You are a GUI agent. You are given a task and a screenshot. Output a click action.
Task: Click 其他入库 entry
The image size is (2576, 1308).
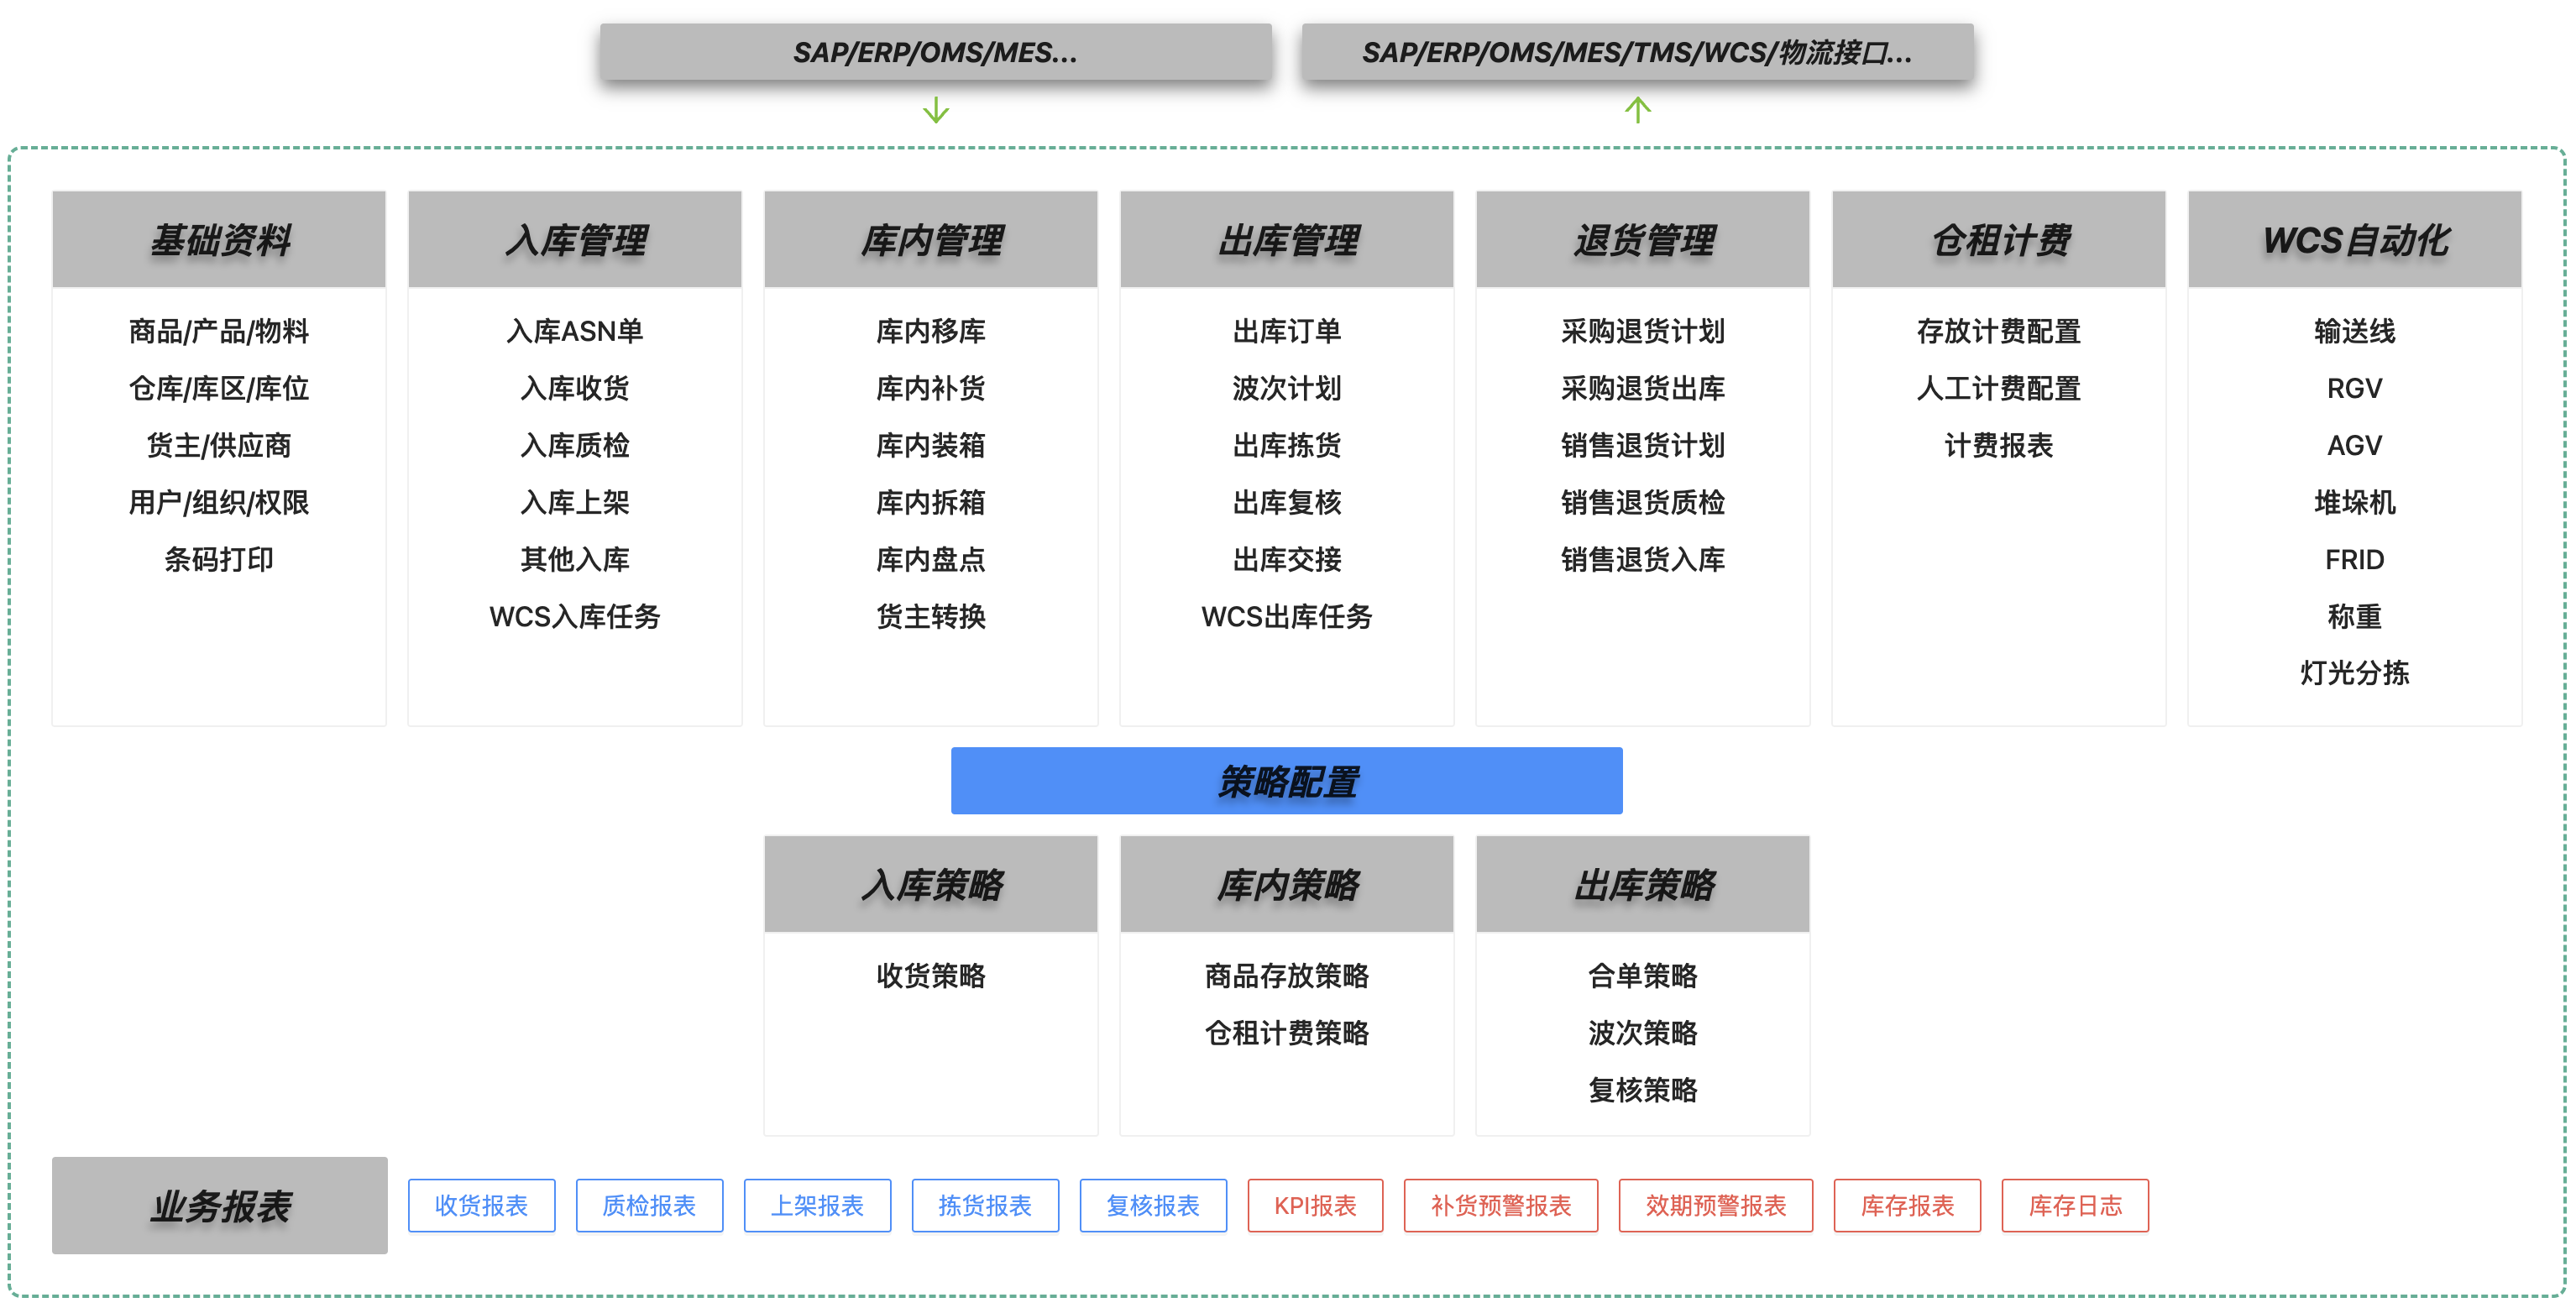click(x=575, y=559)
